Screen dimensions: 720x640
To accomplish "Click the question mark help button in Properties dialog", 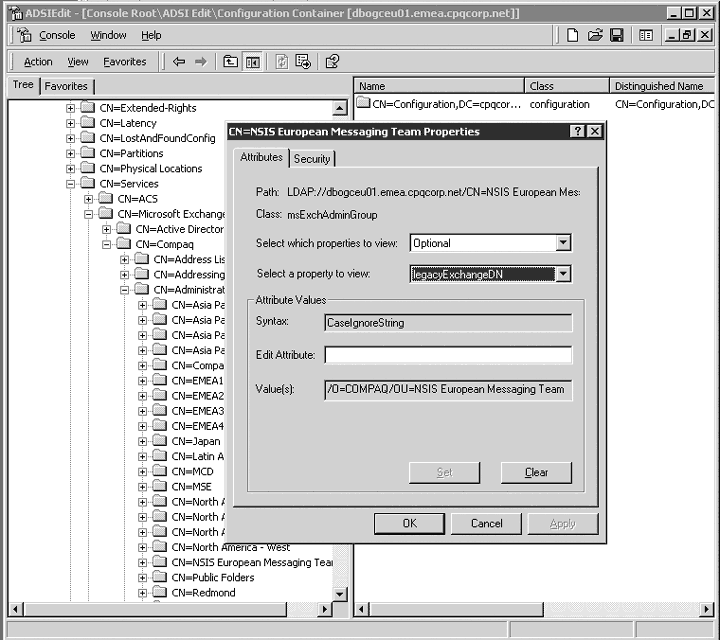I will (x=578, y=132).
